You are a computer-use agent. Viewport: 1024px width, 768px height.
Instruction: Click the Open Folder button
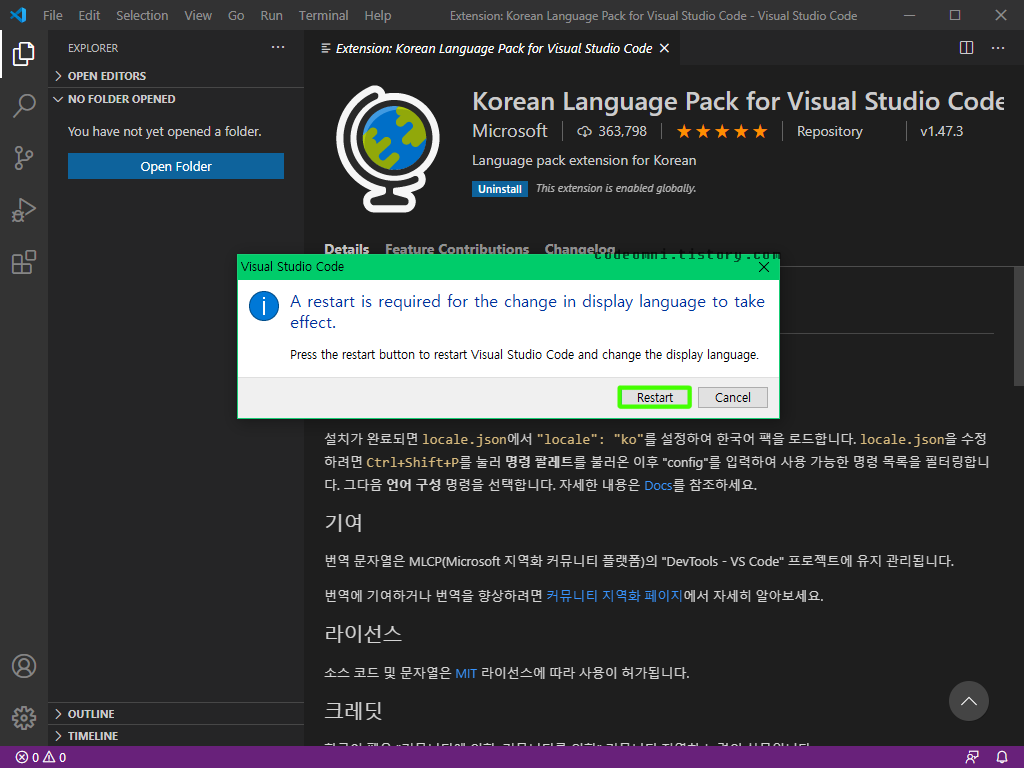(x=176, y=166)
